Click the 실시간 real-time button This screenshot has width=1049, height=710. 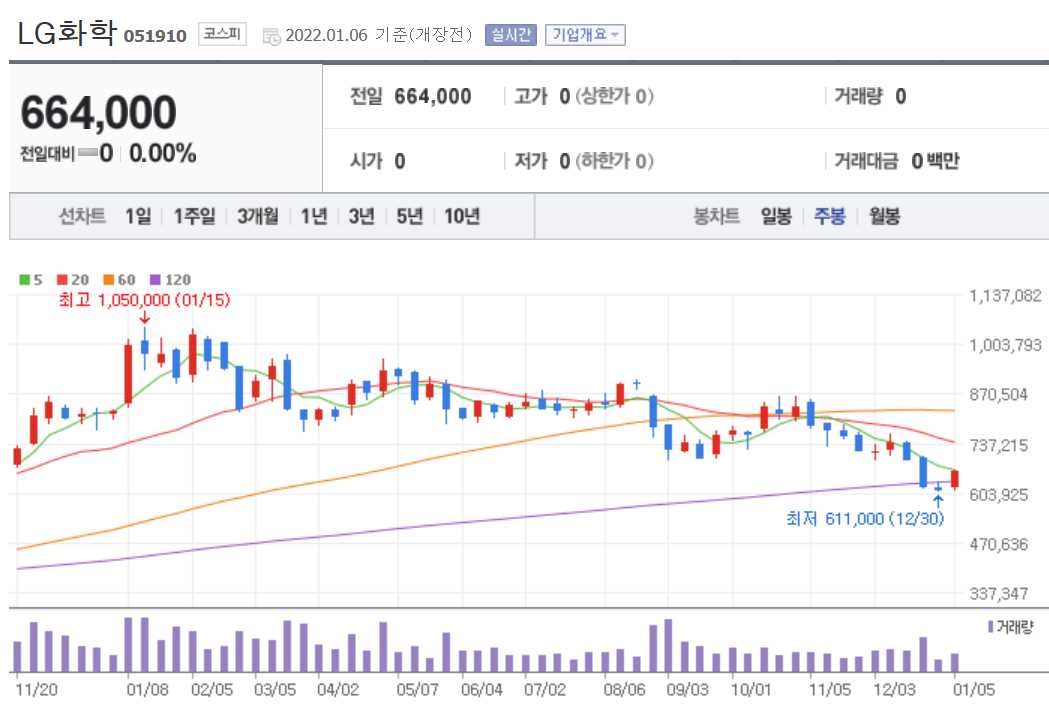click(510, 35)
